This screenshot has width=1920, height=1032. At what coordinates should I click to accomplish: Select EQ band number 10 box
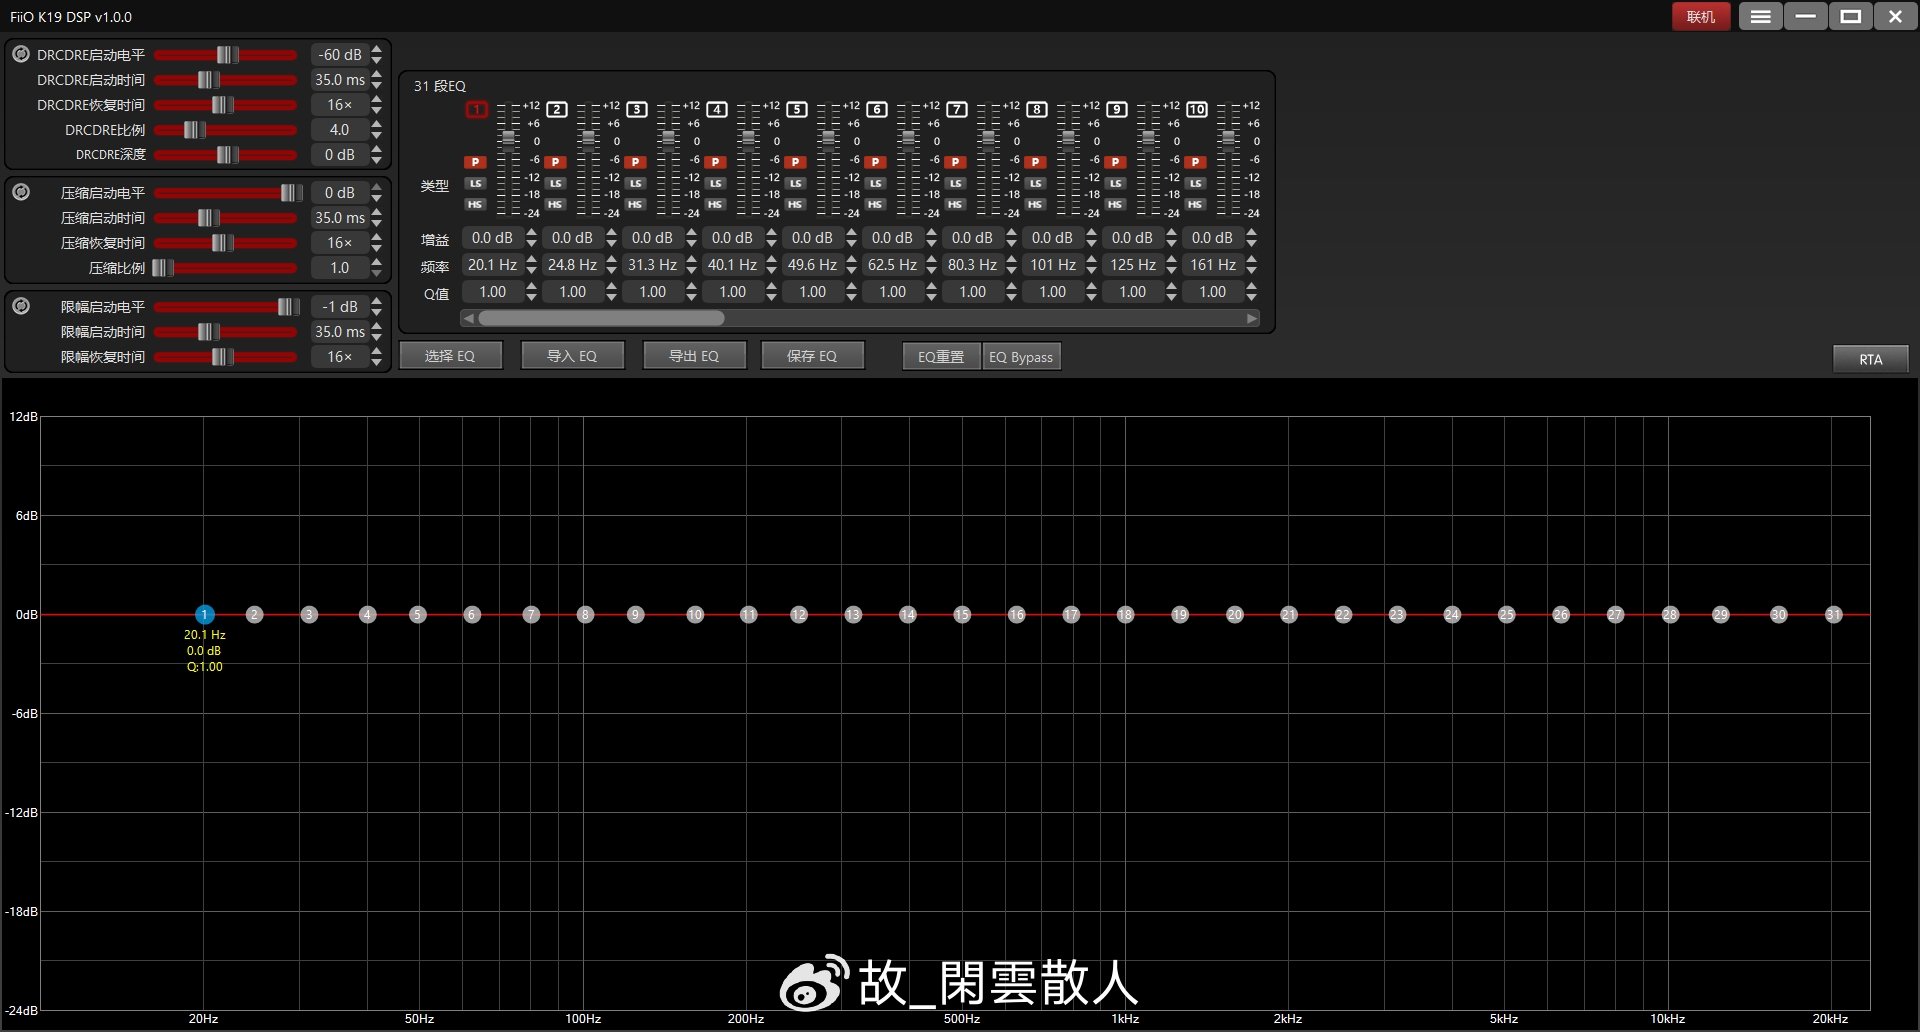pos(1197,110)
